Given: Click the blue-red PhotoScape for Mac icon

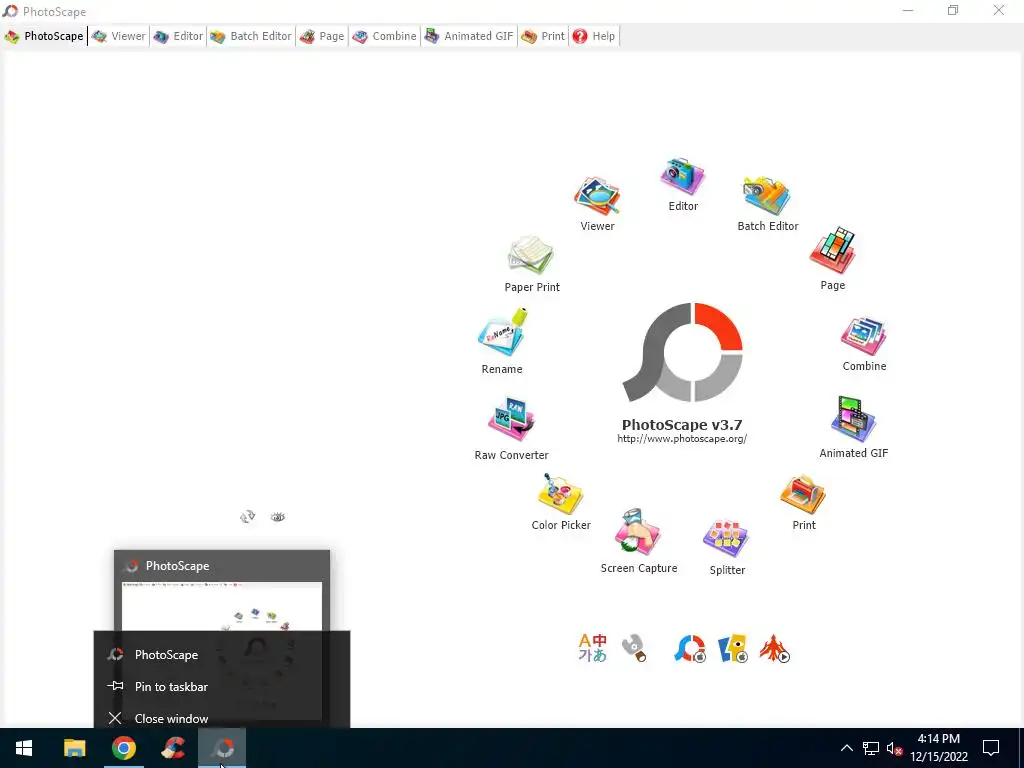Looking at the screenshot, I should pos(690,648).
